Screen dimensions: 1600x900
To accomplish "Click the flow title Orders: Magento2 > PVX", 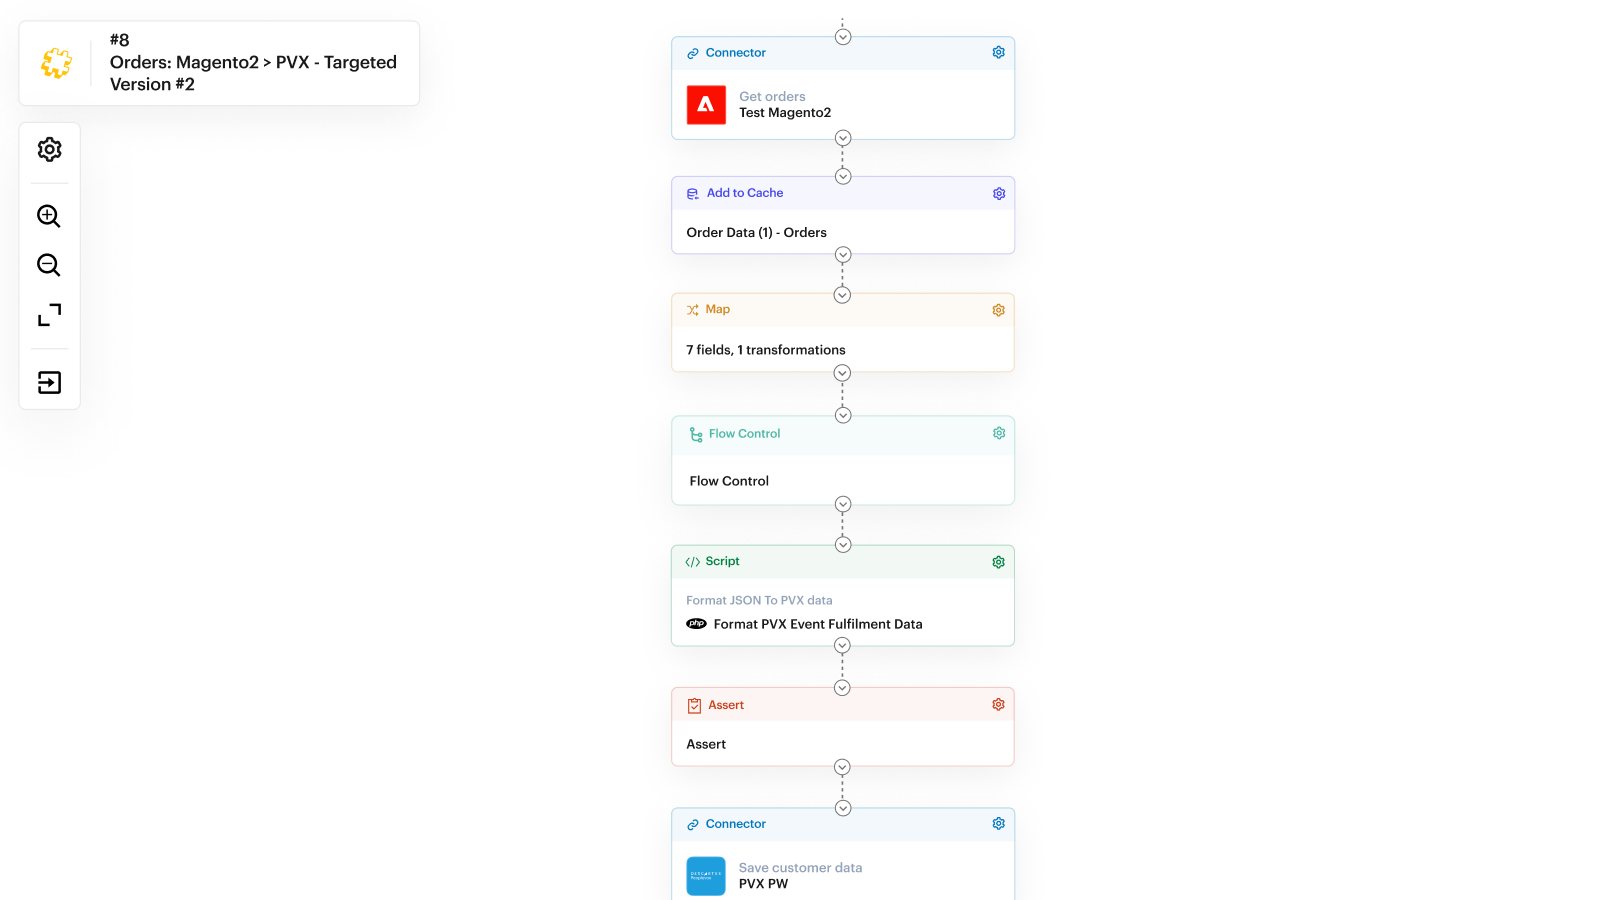I will (x=253, y=63).
